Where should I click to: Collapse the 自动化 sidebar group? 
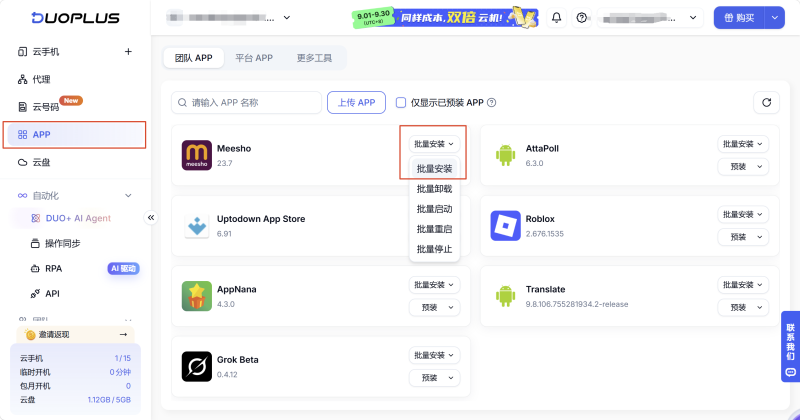coord(128,195)
